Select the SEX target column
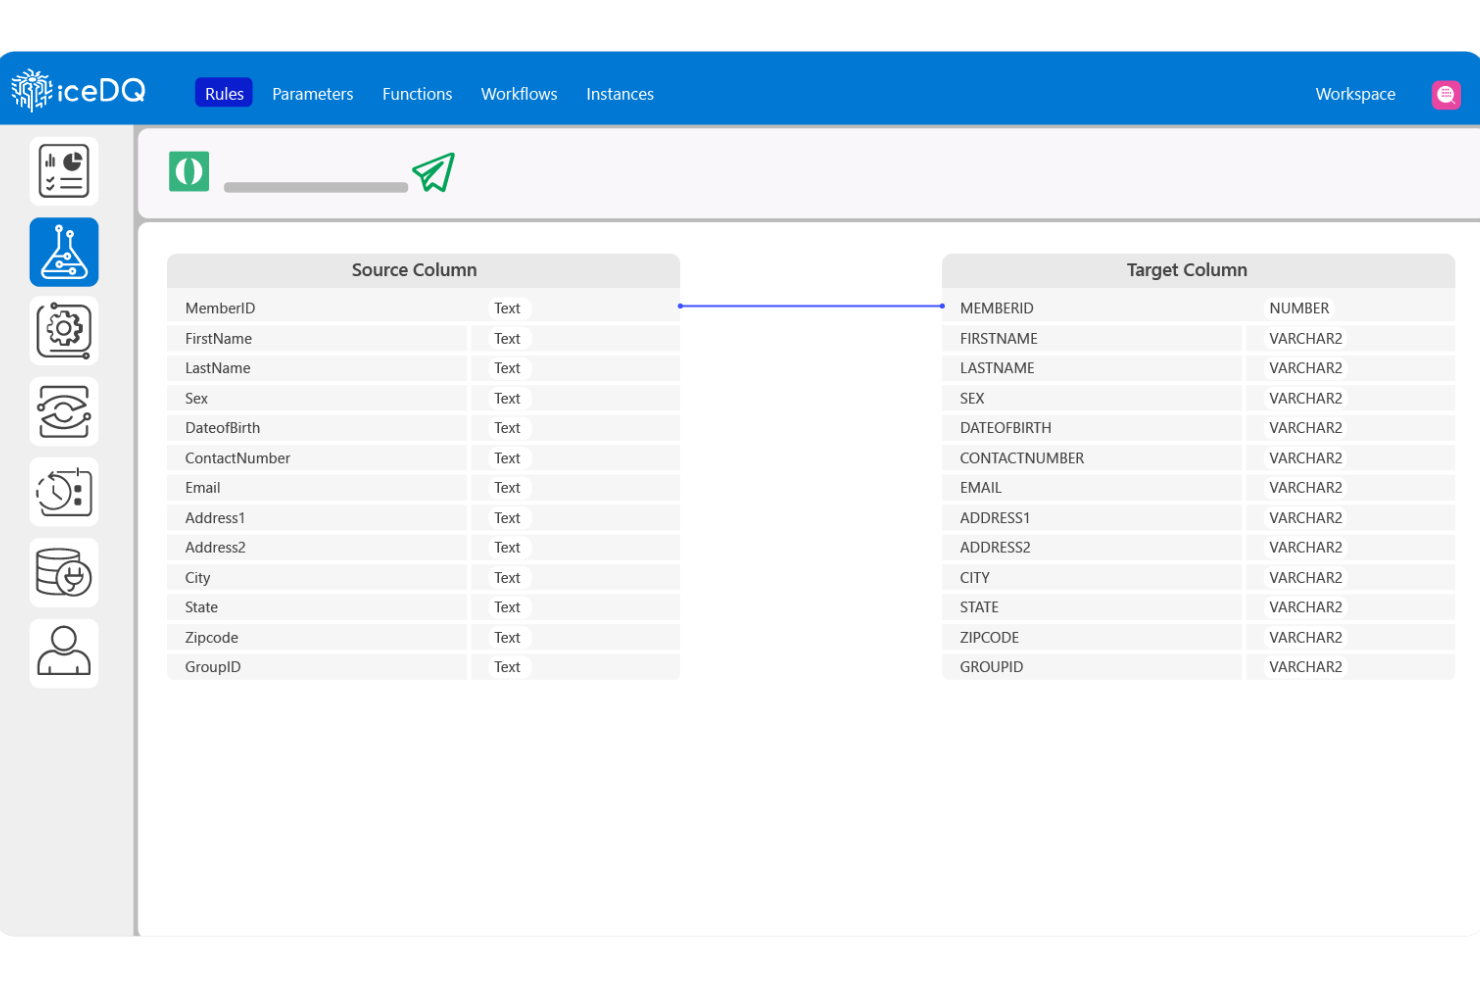 pos(1092,398)
